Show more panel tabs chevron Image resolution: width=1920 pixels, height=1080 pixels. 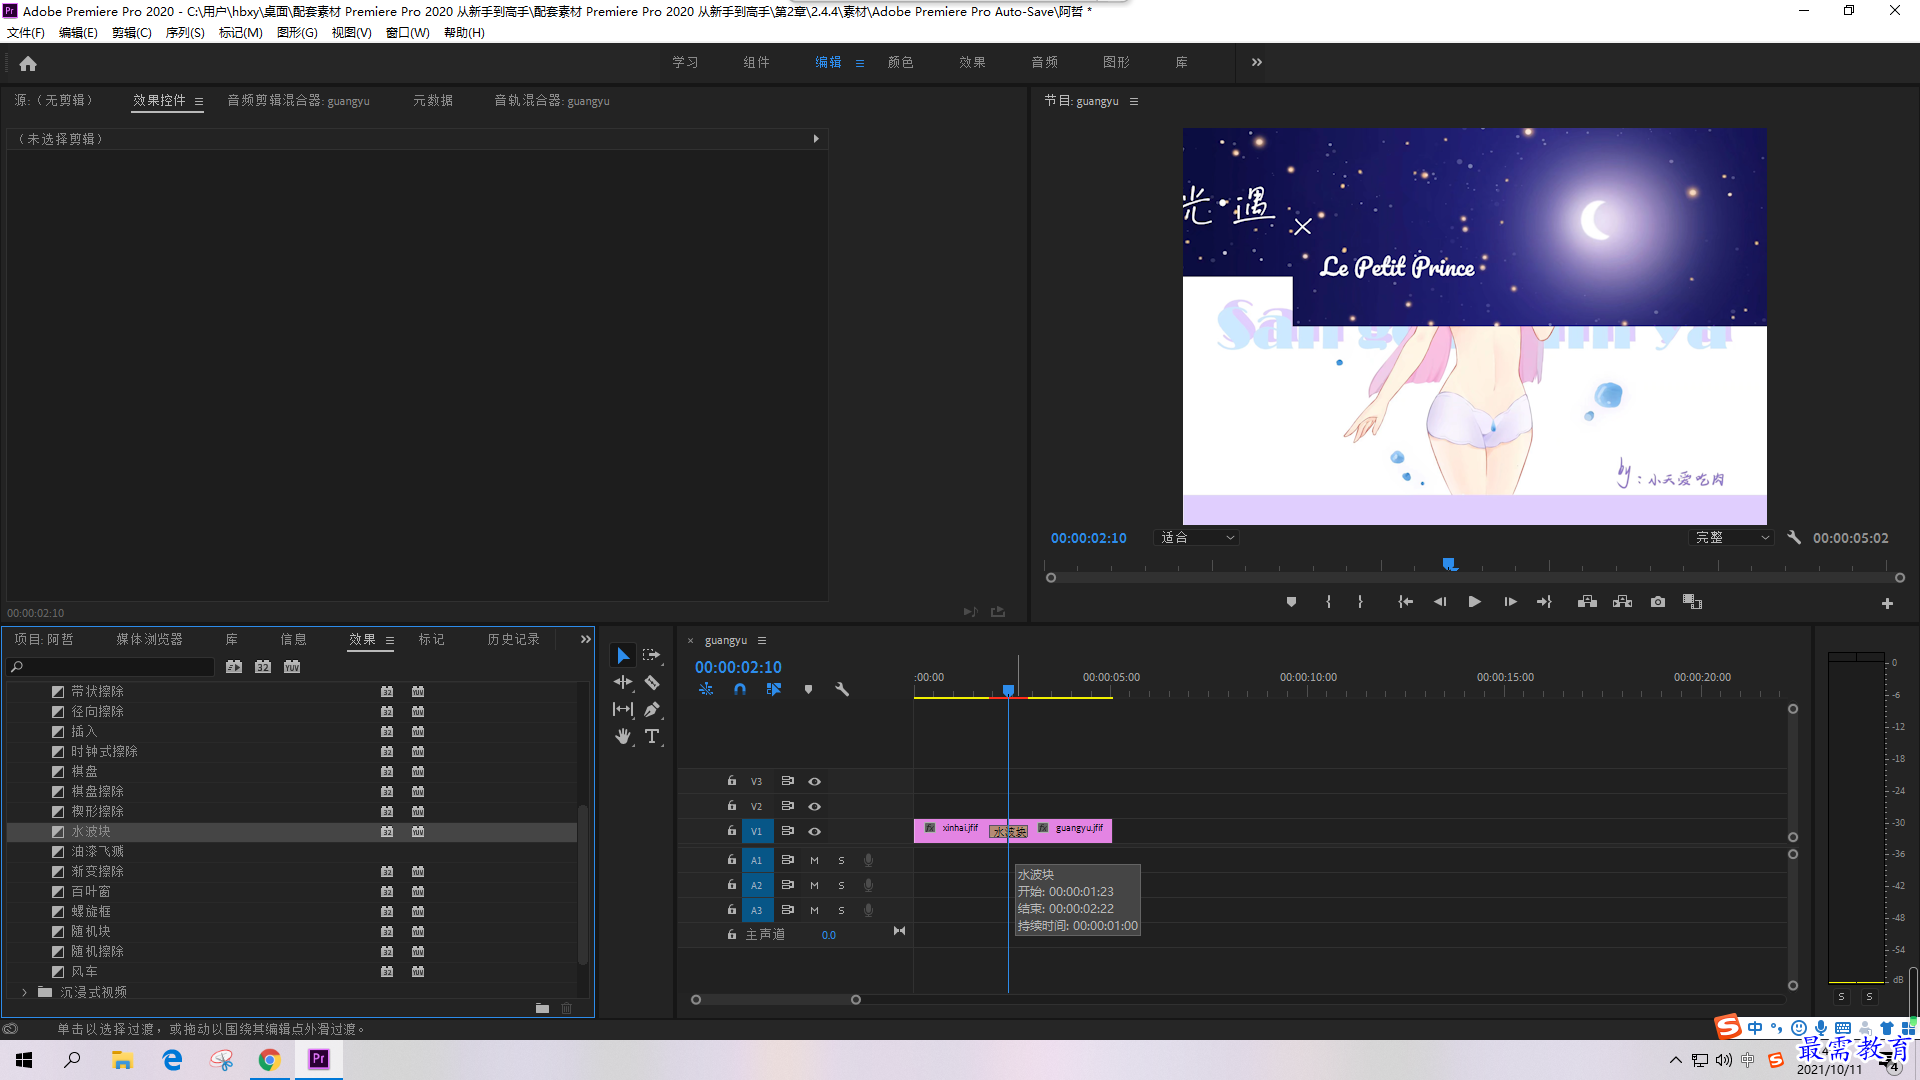pos(586,639)
